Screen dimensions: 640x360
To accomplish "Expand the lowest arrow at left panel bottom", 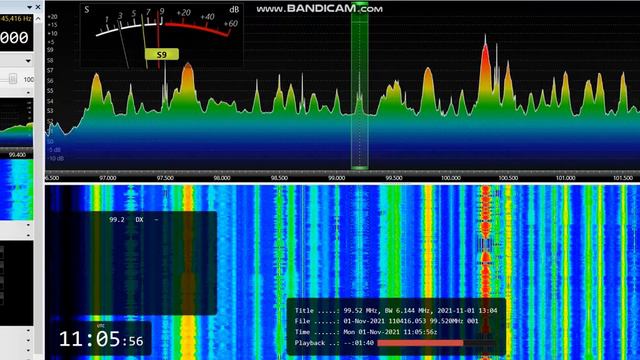I will tap(28, 350).
